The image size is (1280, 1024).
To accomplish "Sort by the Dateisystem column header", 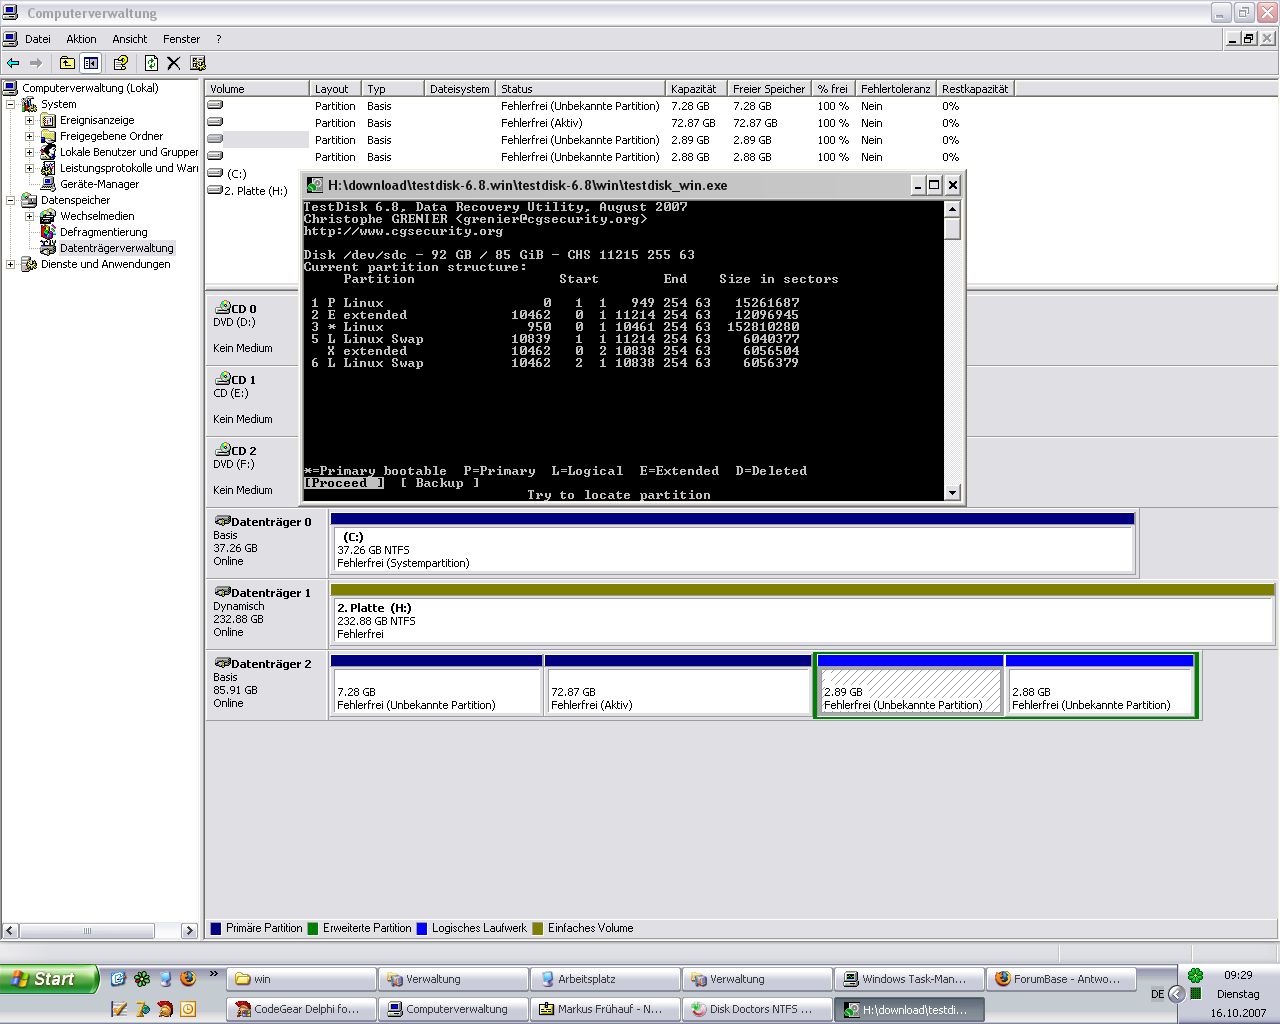I will [x=460, y=88].
